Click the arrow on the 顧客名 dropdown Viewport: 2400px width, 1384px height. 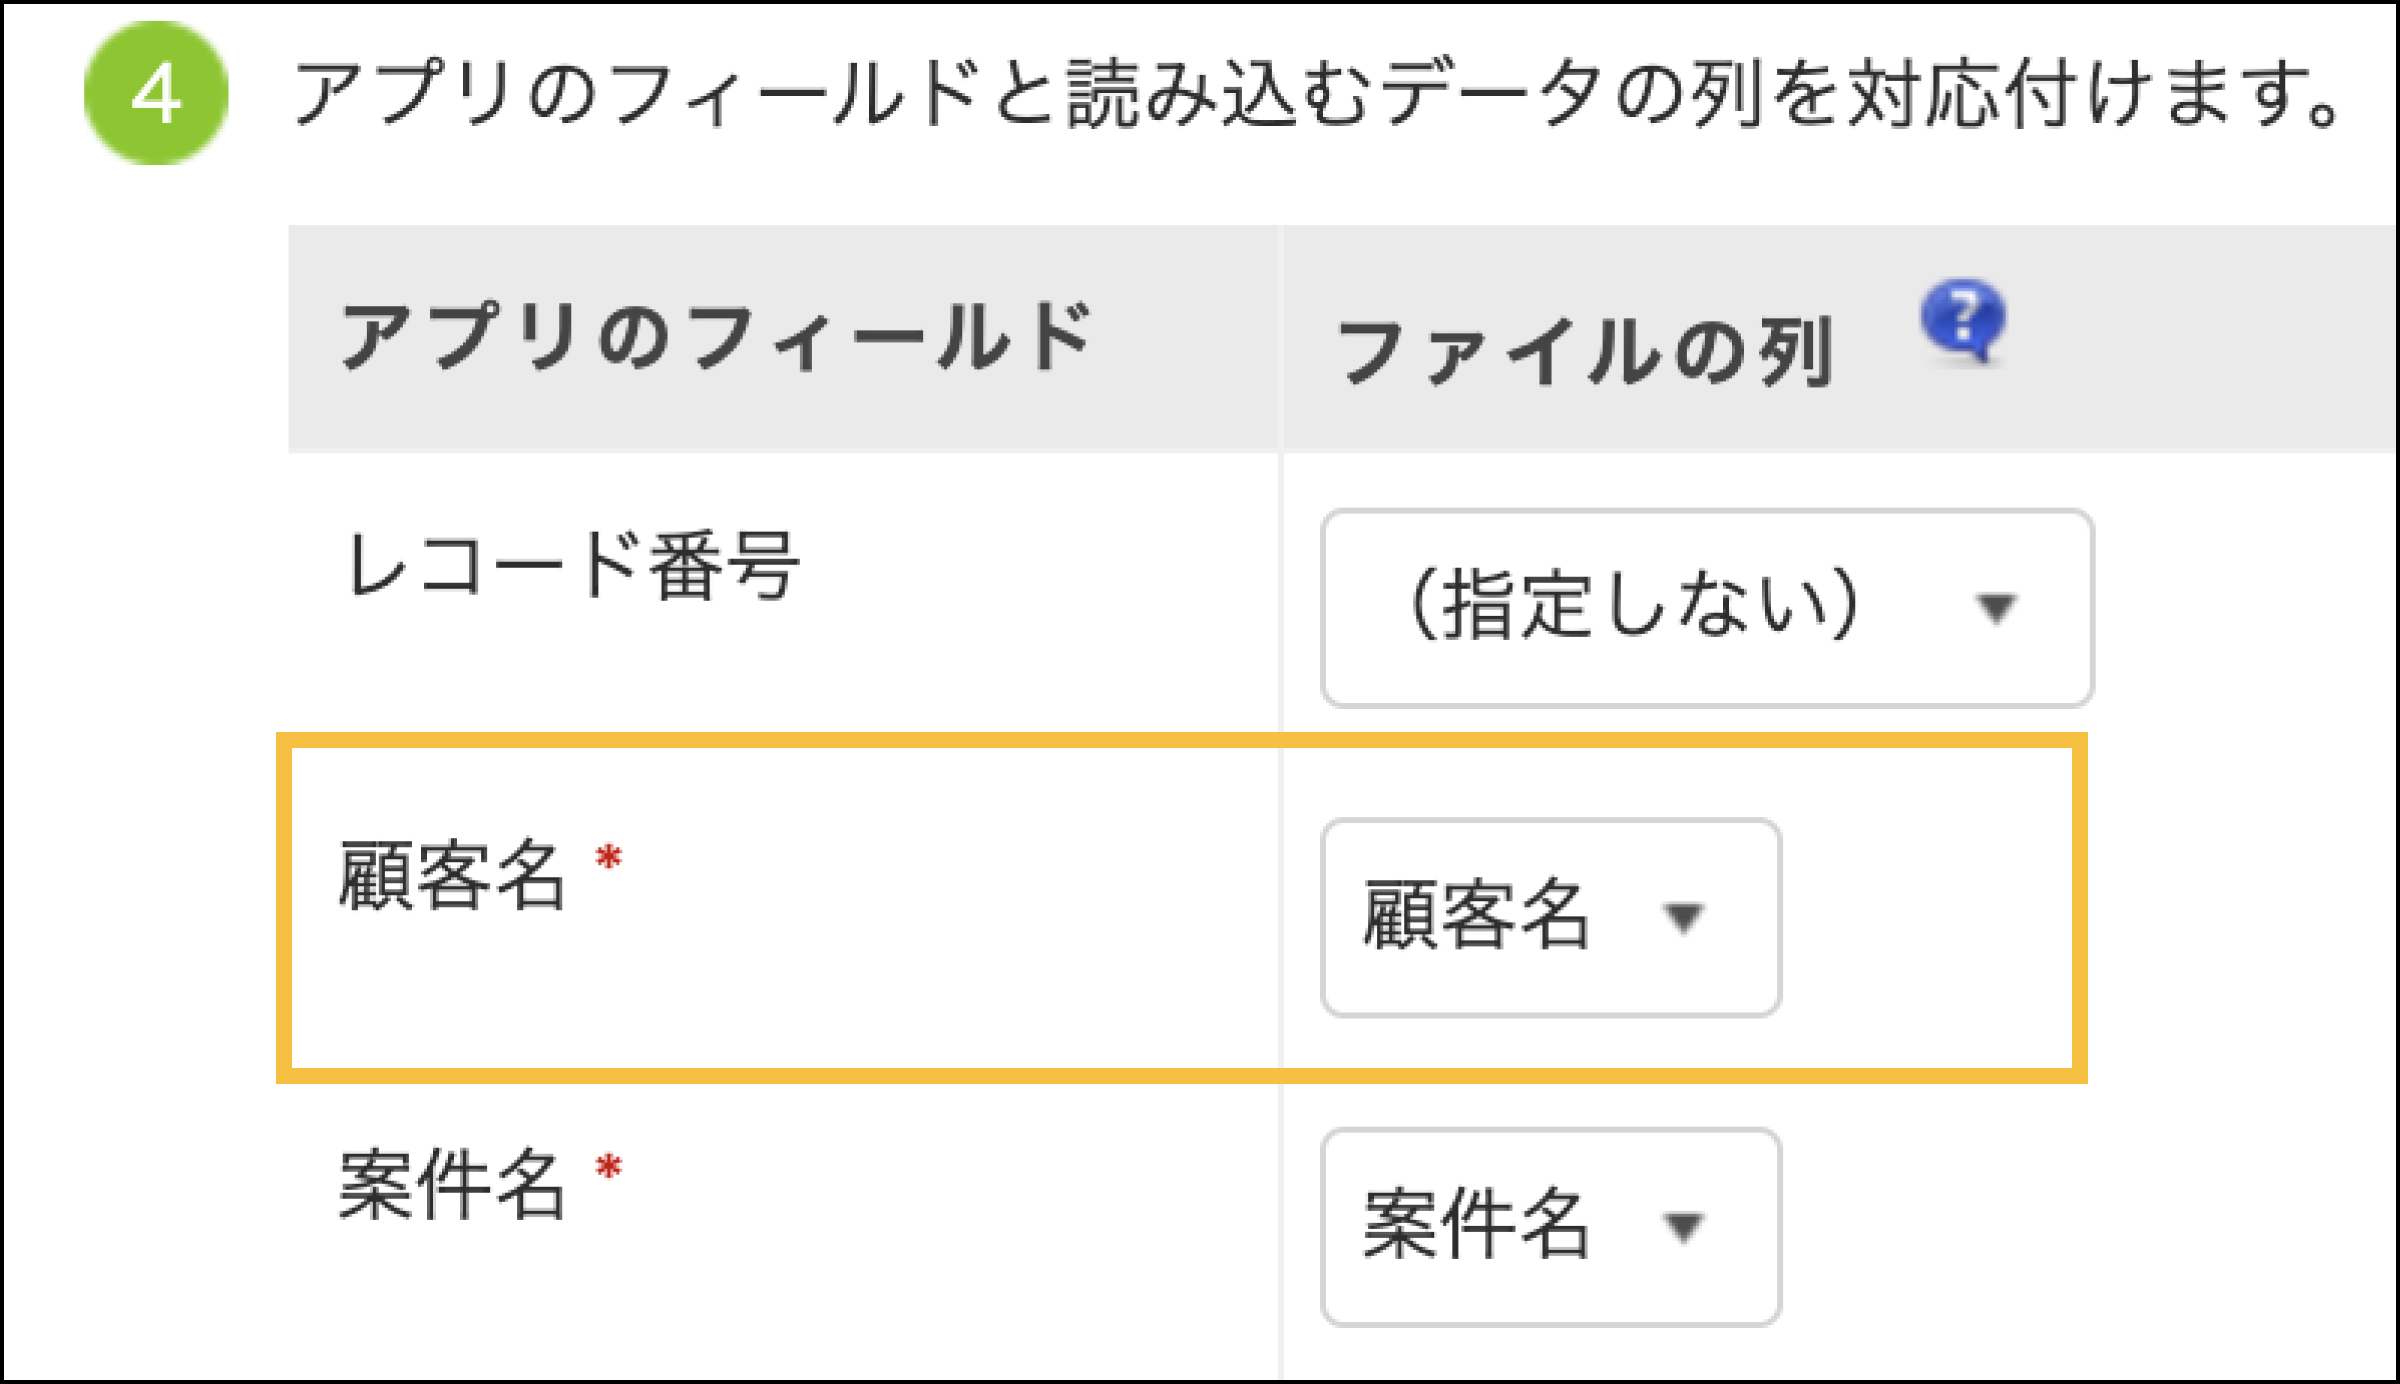pyautogui.click(x=1684, y=917)
